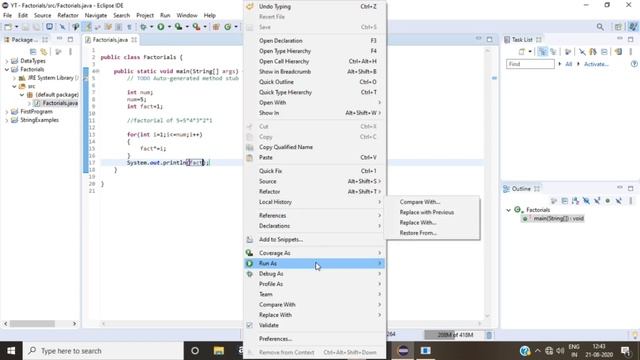Expand the StringExamples project node
The height and width of the screenshot is (360, 640).
tap(7, 120)
